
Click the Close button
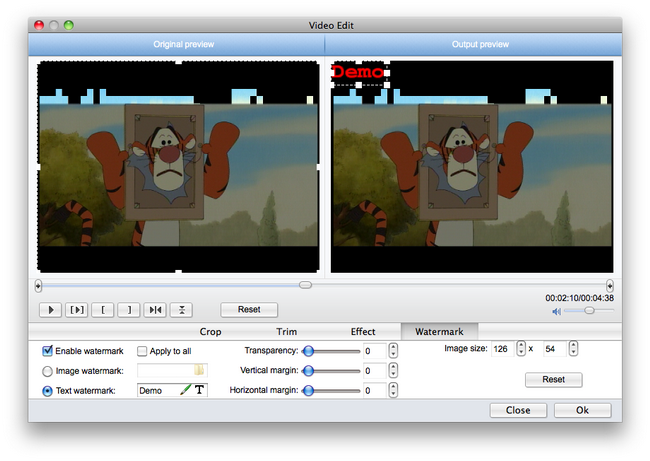click(518, 410)
